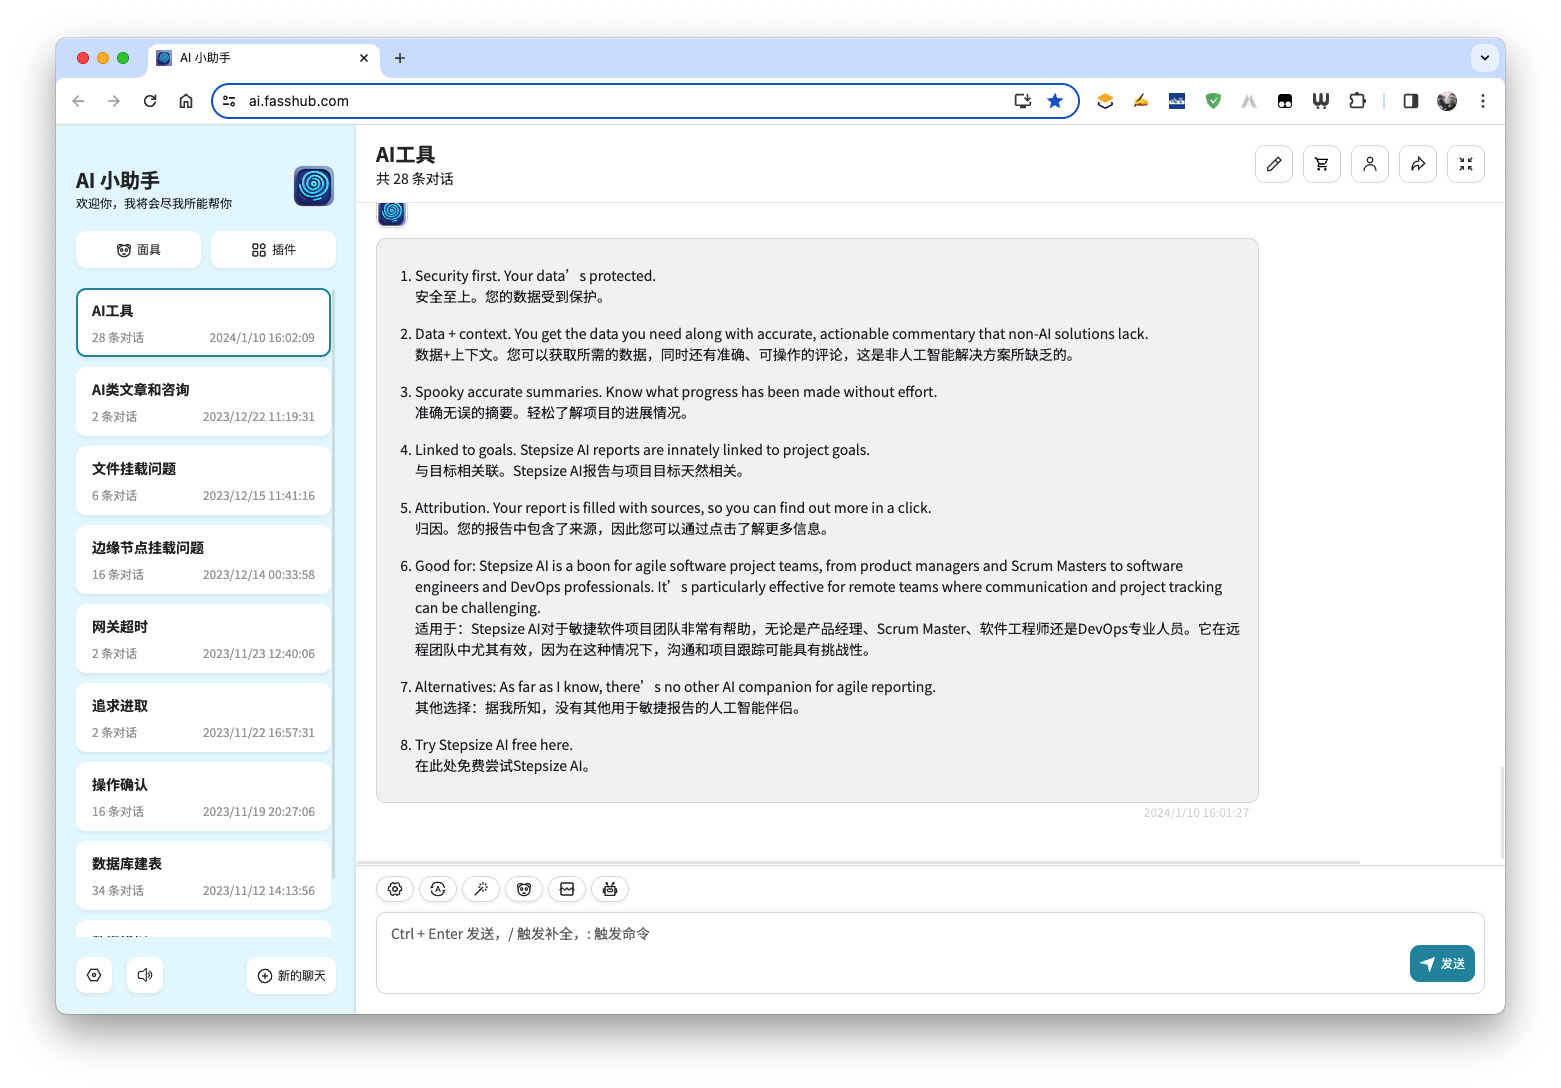This screenshot has height=1088, width=1561.
Task: Click the AI 小助手 spiral logo in sidebar
Action: (314, 186)
